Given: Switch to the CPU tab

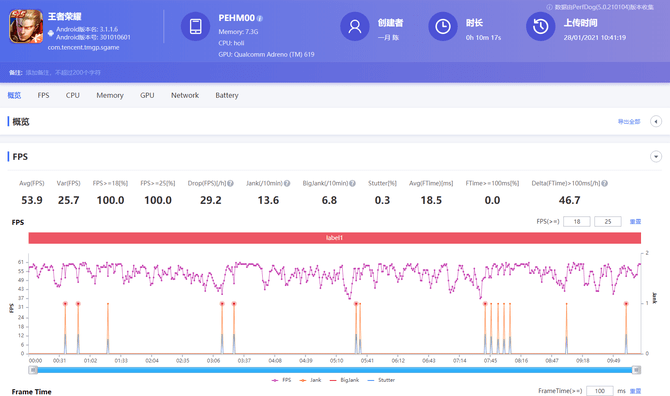Looking at the screenshot, I should coord(73,95).
